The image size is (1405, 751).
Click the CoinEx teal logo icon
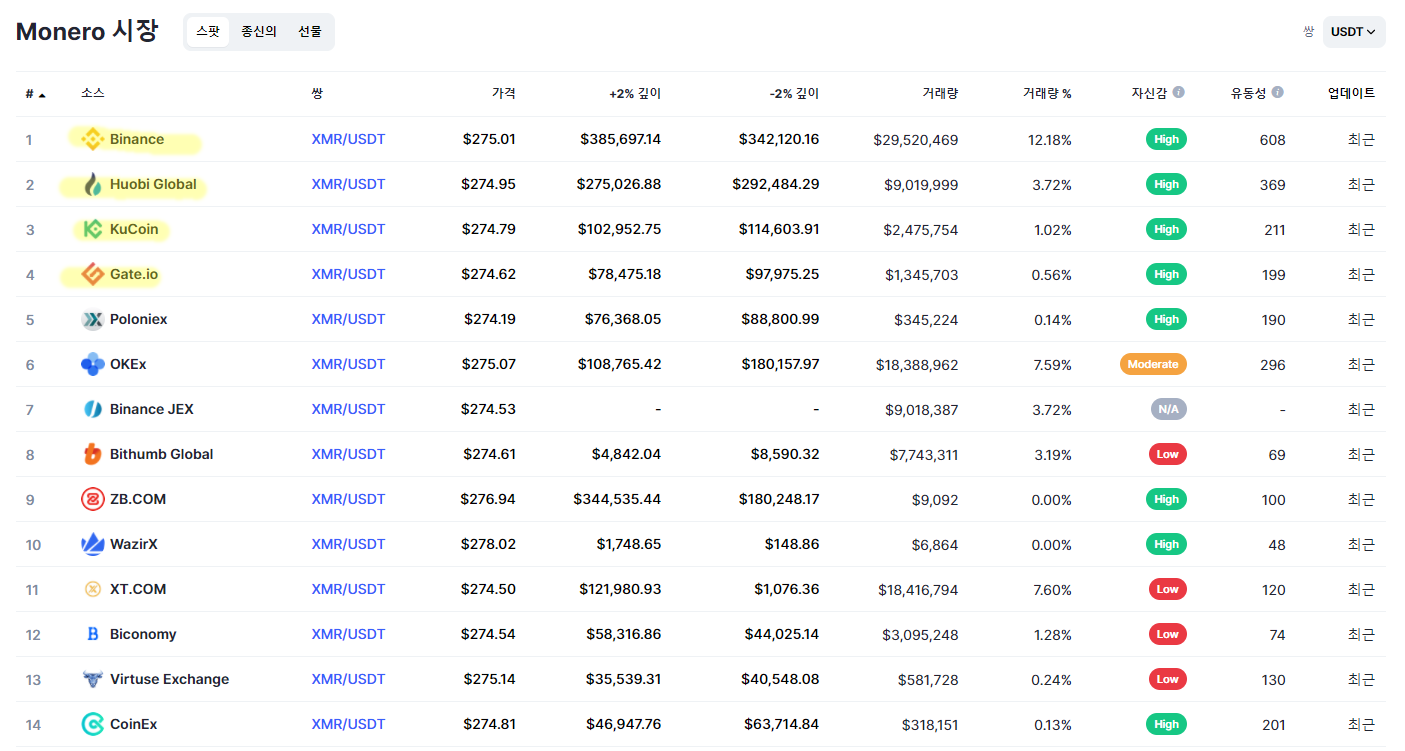pos(93,724)
